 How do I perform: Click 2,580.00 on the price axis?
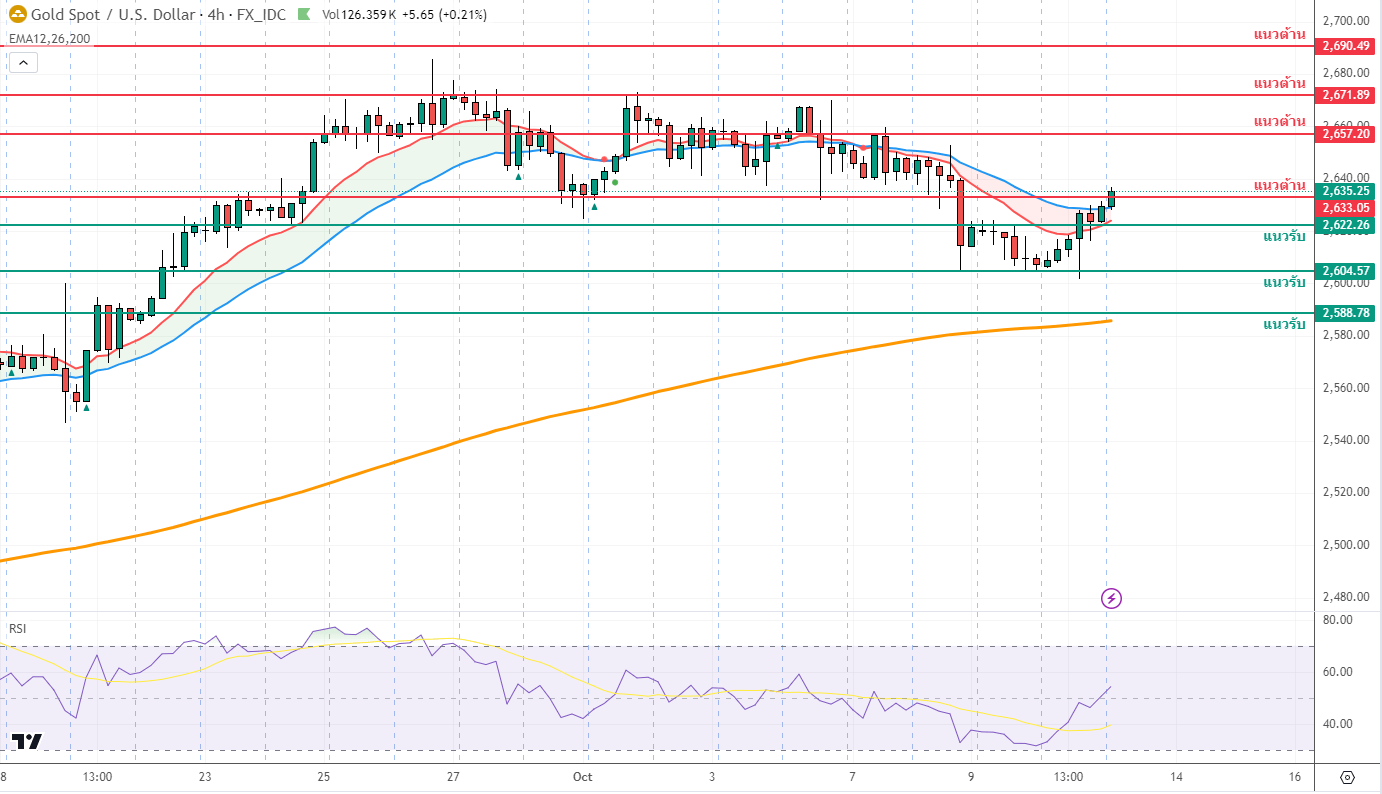1344,335
